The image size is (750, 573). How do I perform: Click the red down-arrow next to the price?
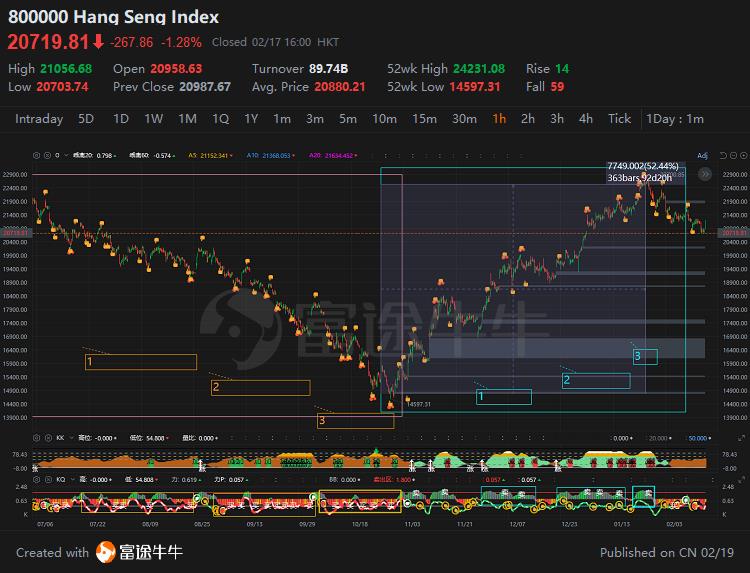[98, 42]
